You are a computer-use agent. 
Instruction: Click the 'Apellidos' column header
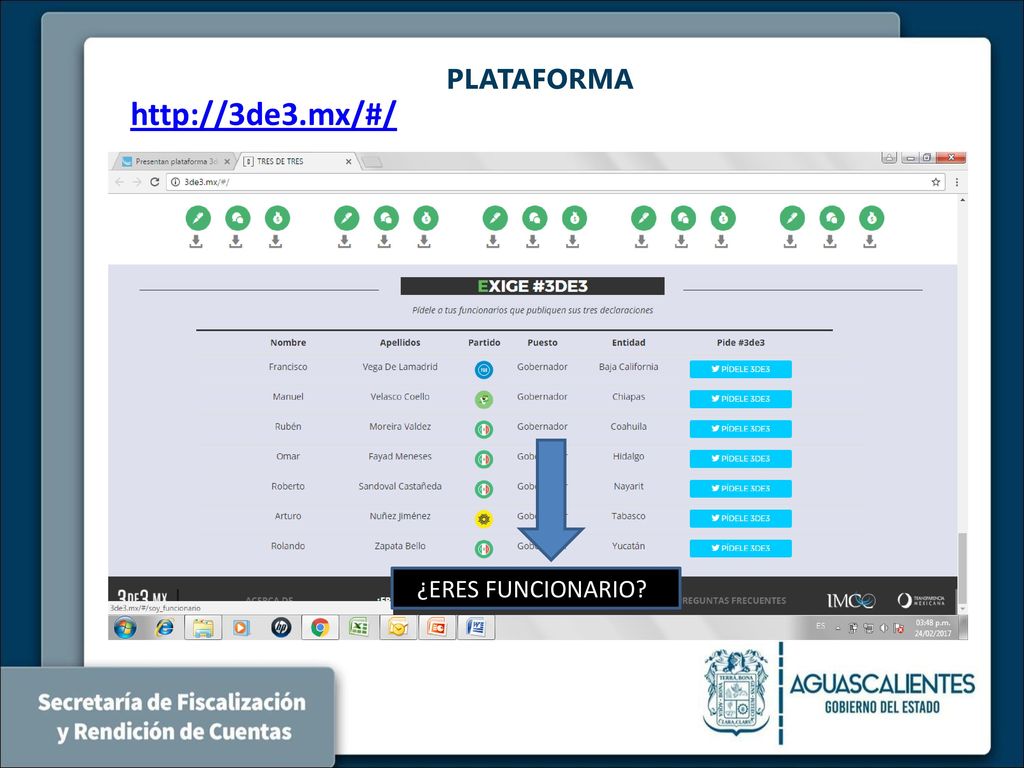click(400, 342)
